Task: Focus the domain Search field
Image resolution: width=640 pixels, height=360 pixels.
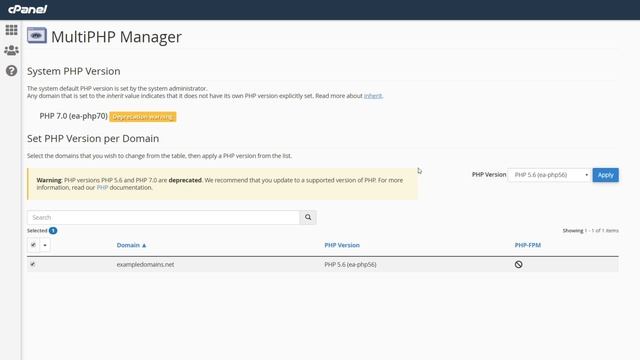Action: click(163, 217)
